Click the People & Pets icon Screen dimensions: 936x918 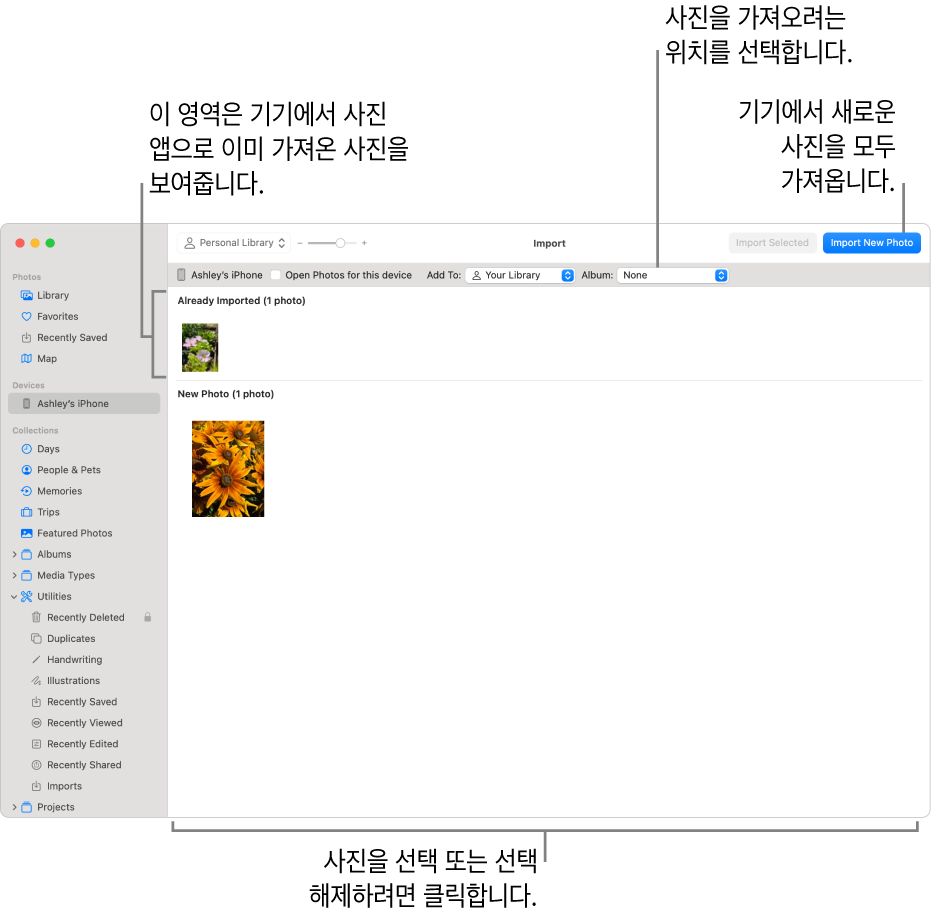coord(26,471)
